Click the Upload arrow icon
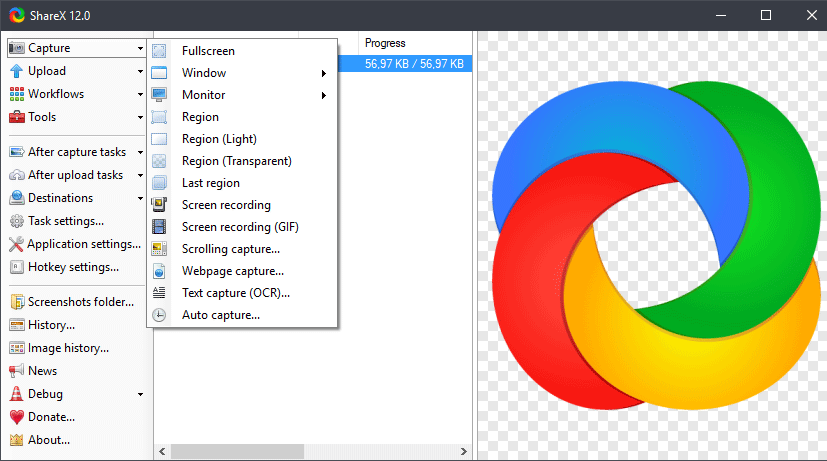The width and height of the screenshot is (827, 461). click(16, 71)
